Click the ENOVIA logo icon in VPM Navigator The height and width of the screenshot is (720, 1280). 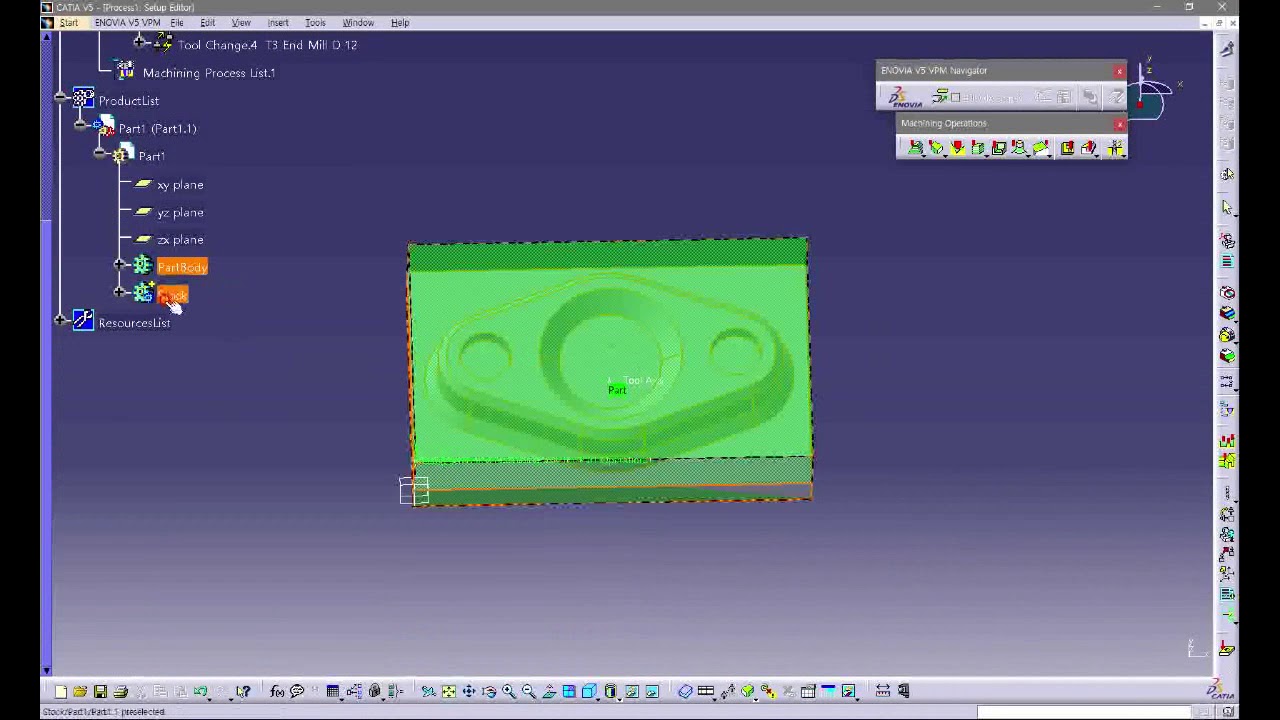(x=907, y=97)
